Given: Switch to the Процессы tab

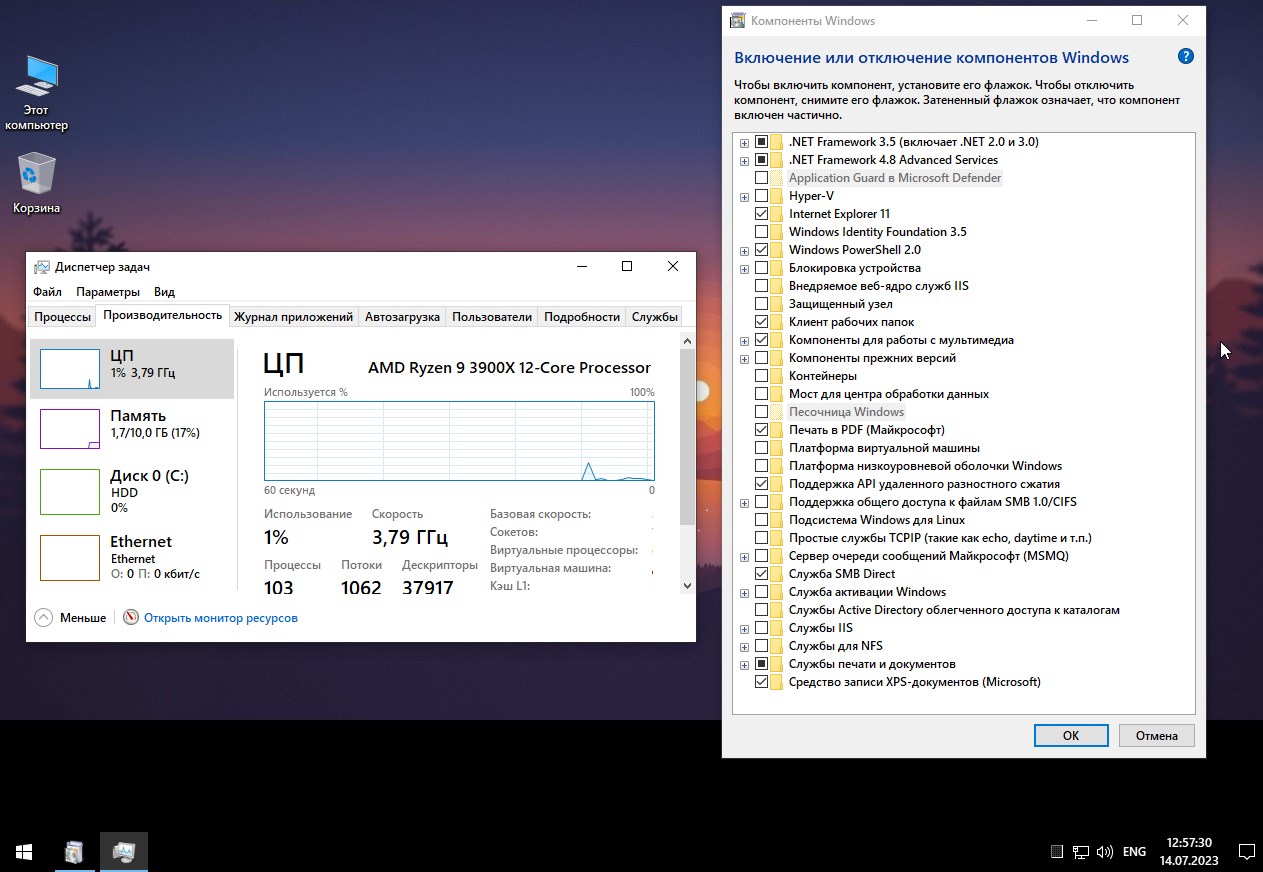Looking at the screenshot, I should point(62,317).
